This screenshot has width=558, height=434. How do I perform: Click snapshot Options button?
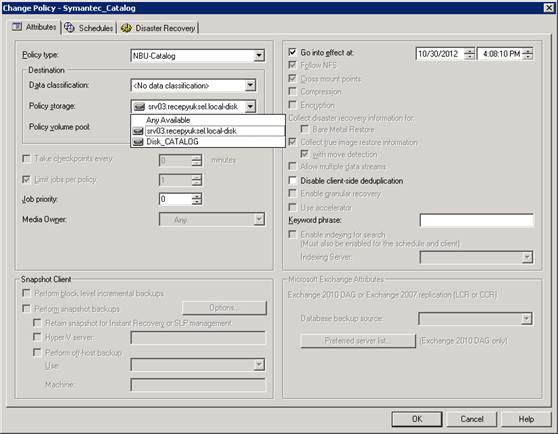224,308
